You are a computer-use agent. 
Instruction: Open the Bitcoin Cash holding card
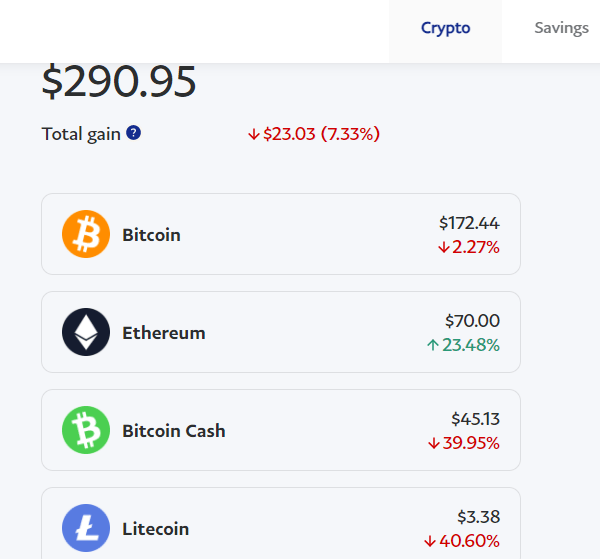tap(280, 430)
